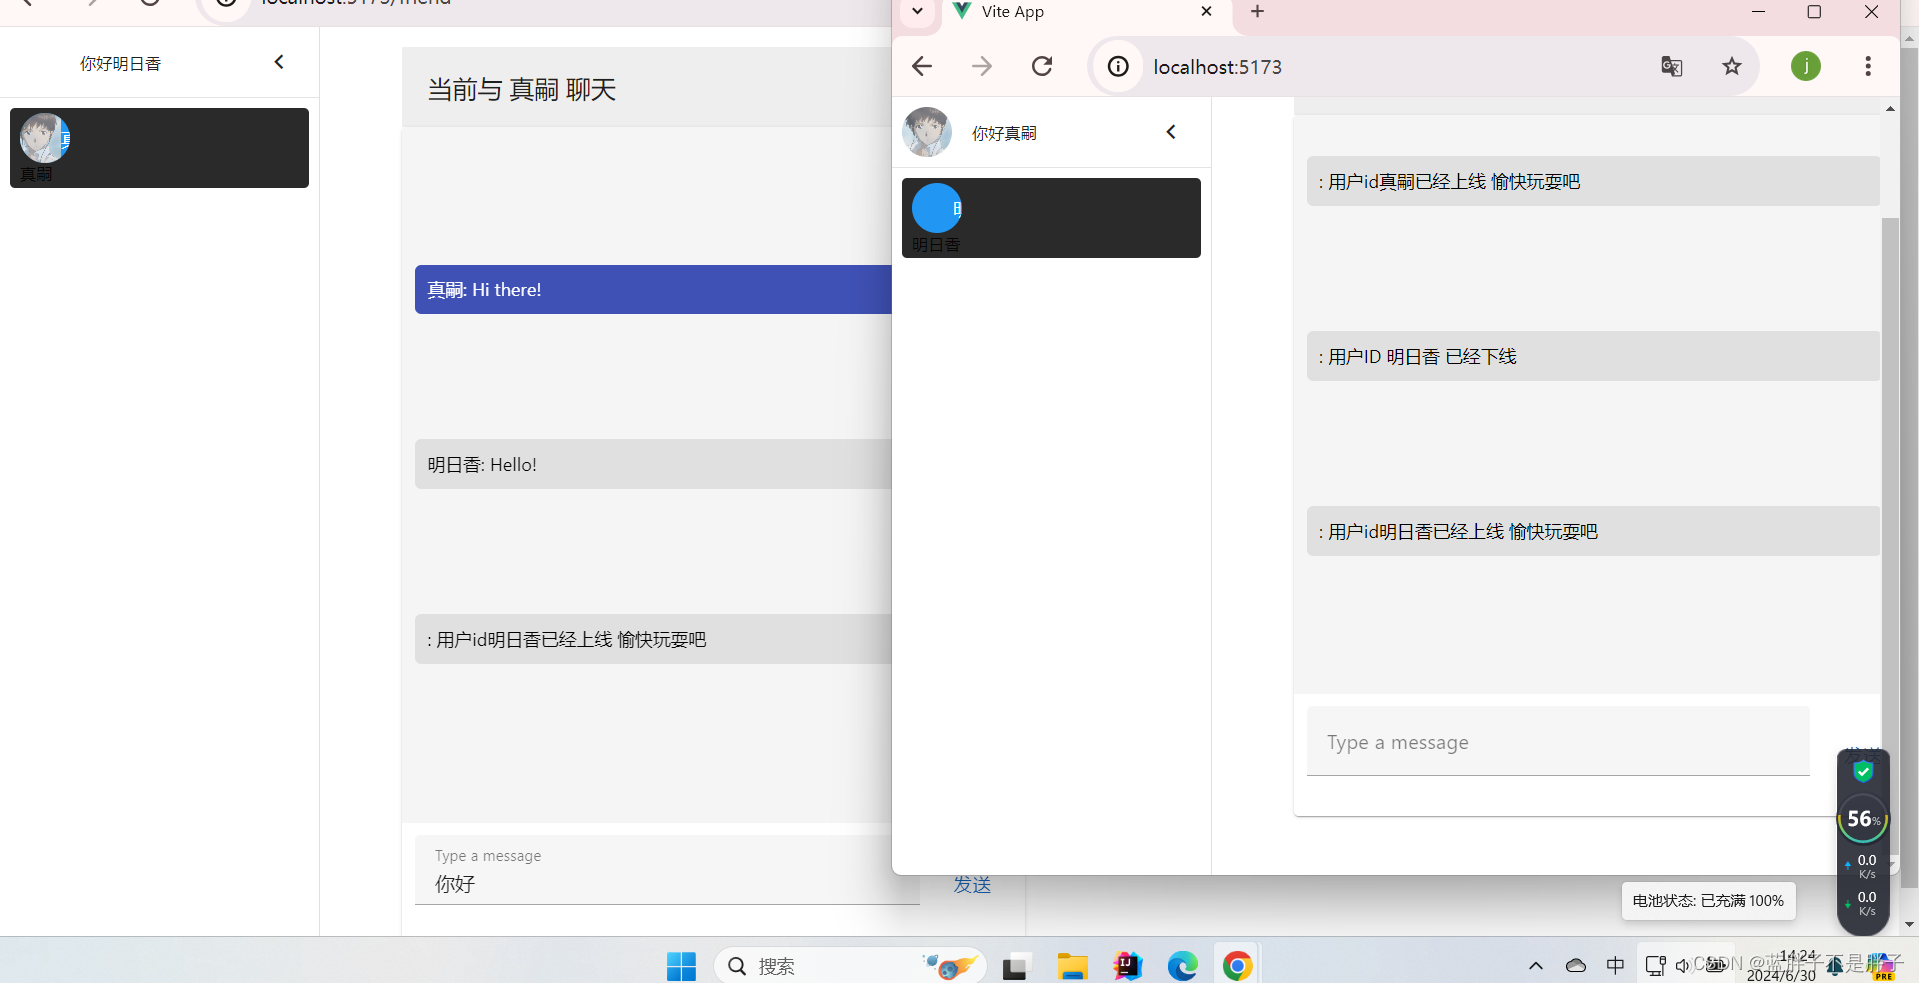View site information for localhost:5173

point(1118,66)
